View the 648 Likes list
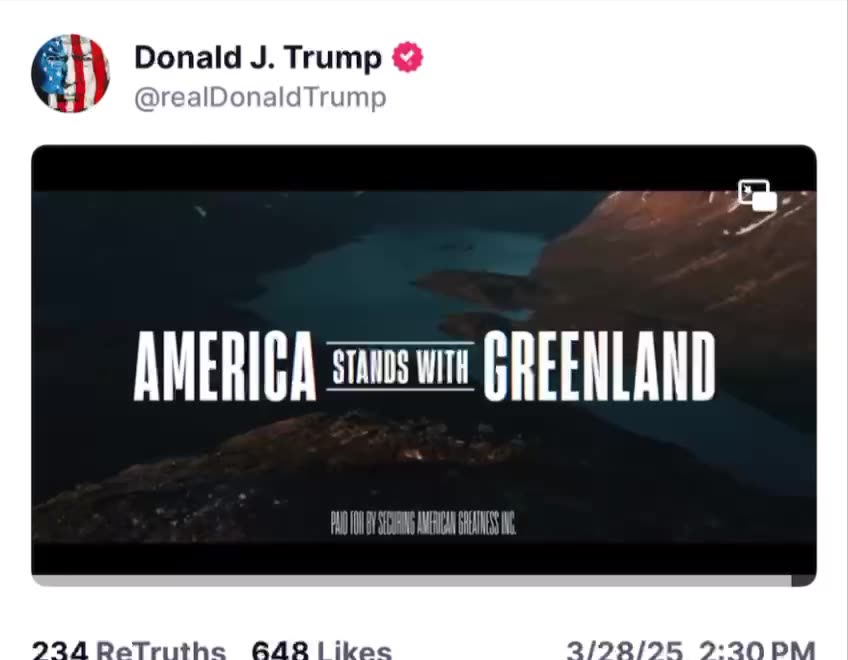The image size is (848, 660). [322, 650]
